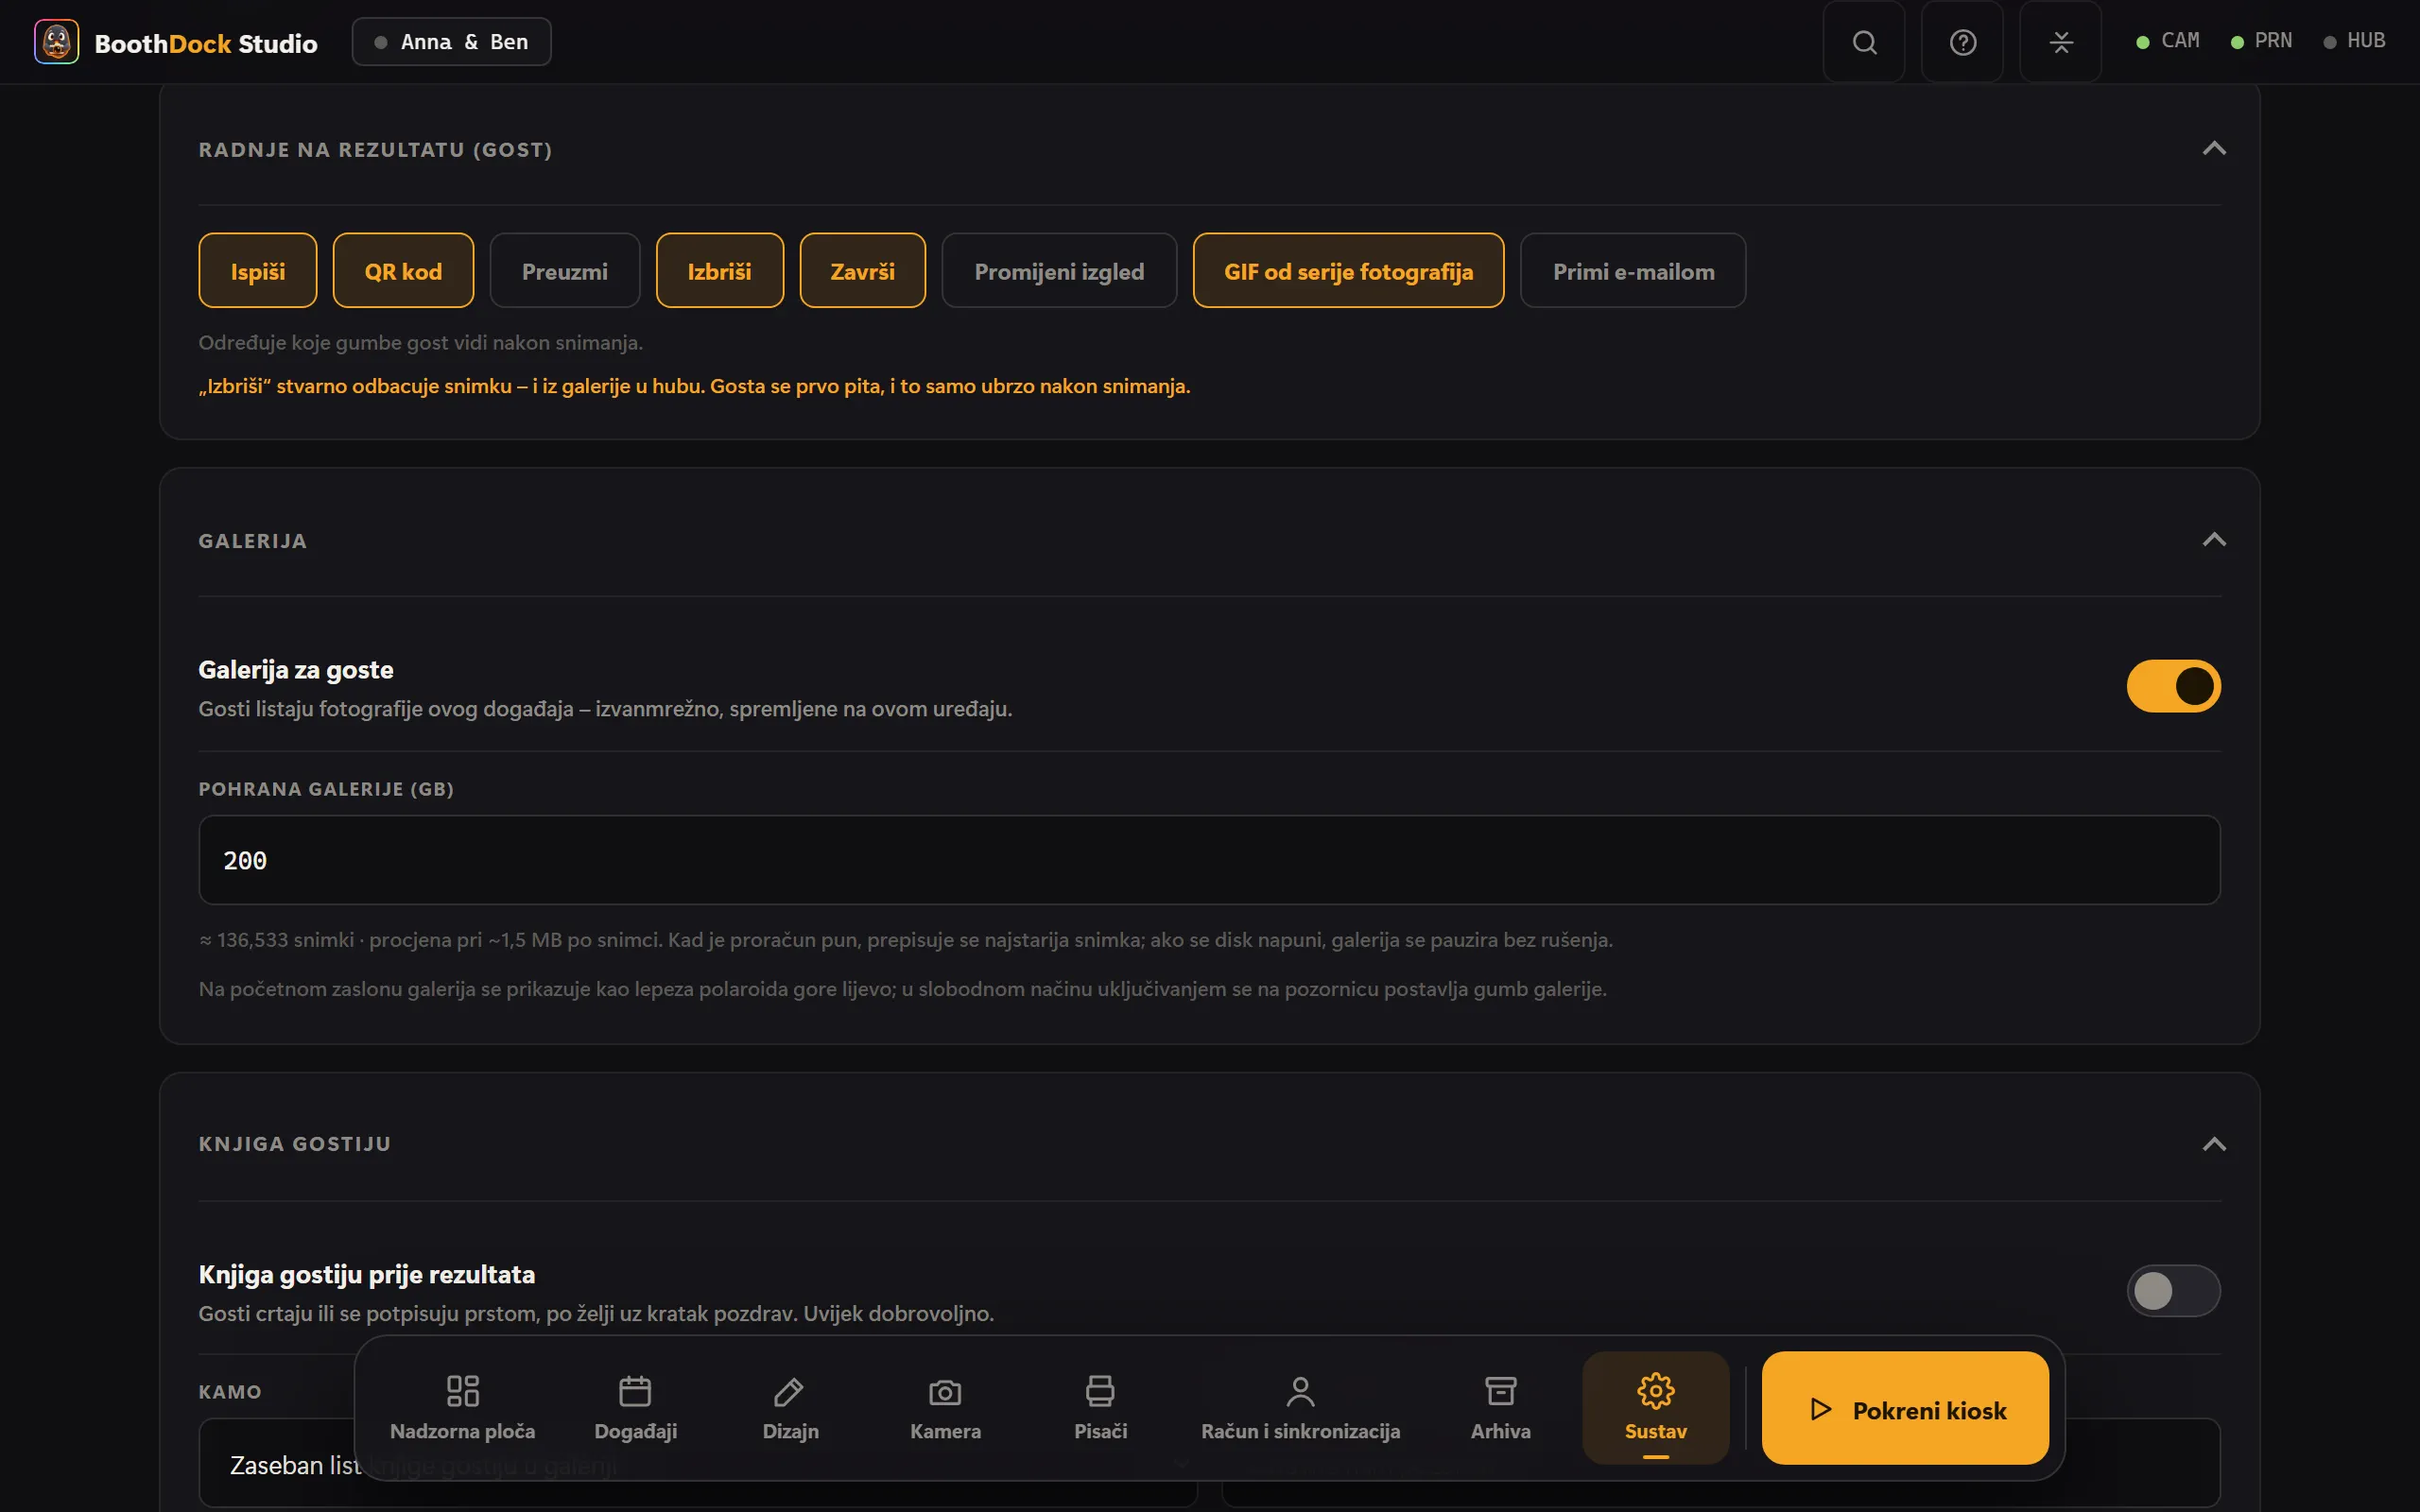
Task: Toggle the Ispiši result action chip
Action: [x=258, y=271]
